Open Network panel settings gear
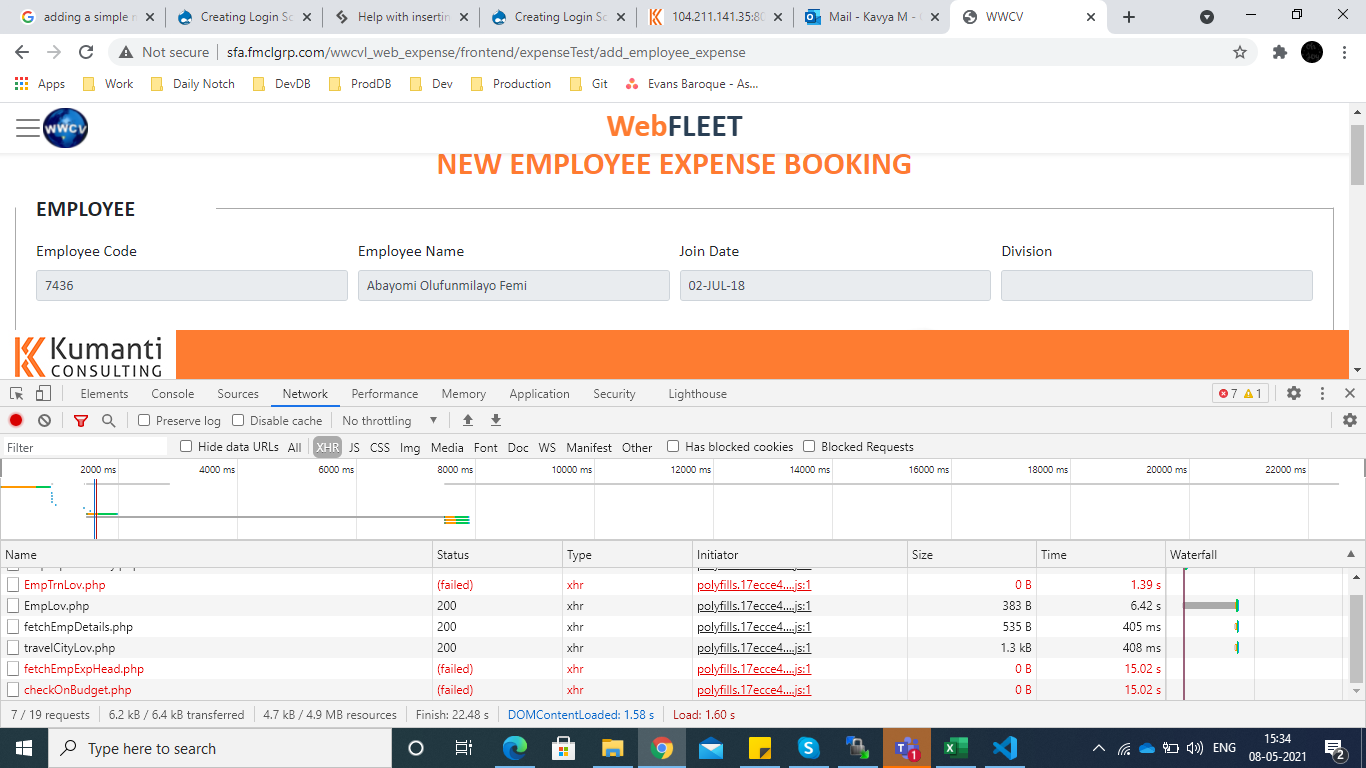The image size is (1366, 768). tap(1350, 420)
